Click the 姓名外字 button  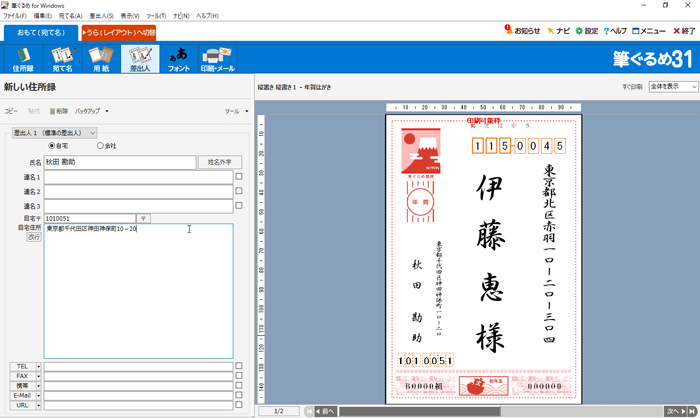[219, 162]
